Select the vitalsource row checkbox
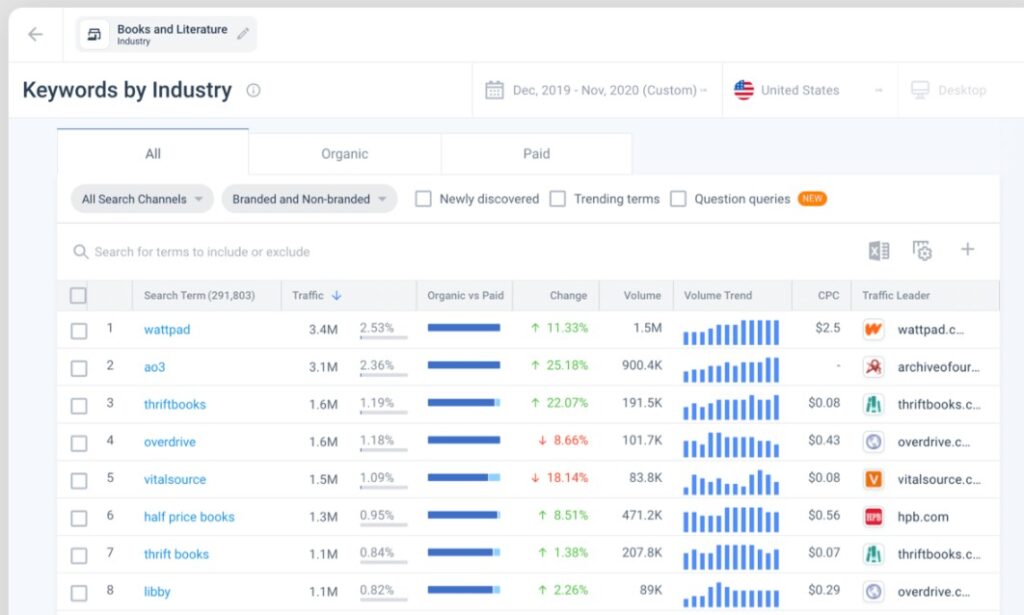Image resolution: width=1024 pixels, height=615 pixels. point(79,481)
